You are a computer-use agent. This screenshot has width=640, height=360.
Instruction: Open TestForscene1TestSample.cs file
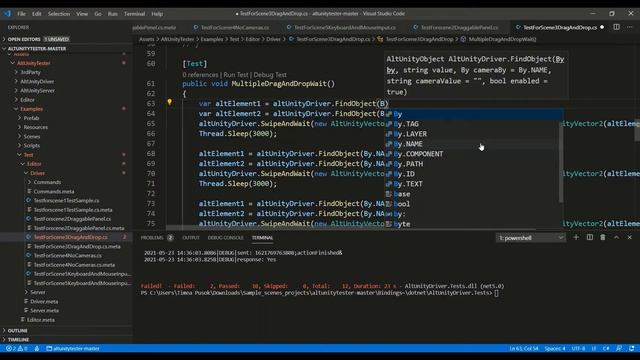[x=66, y=200]
